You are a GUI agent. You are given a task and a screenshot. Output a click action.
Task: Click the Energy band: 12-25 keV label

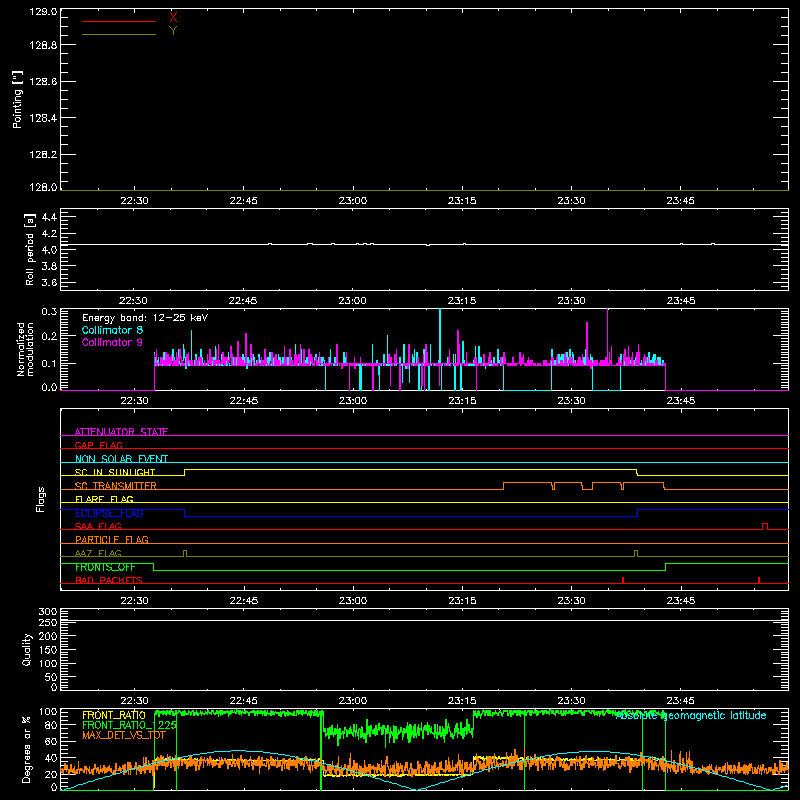point(145,318)
